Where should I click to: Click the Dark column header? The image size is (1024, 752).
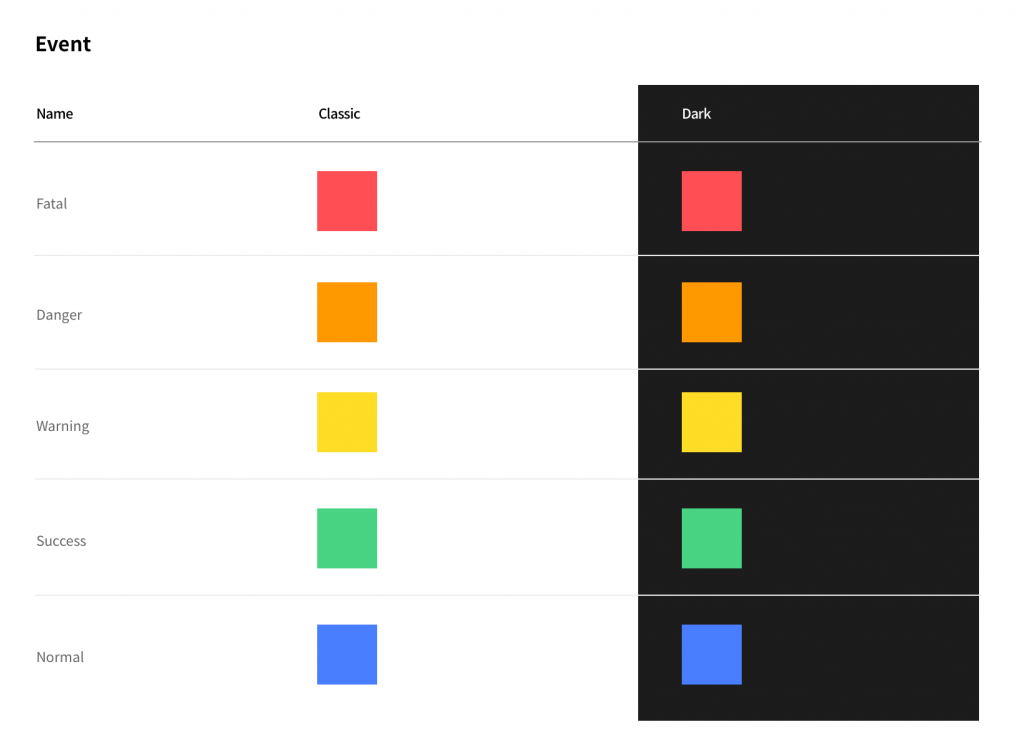(x=696, y=114)
